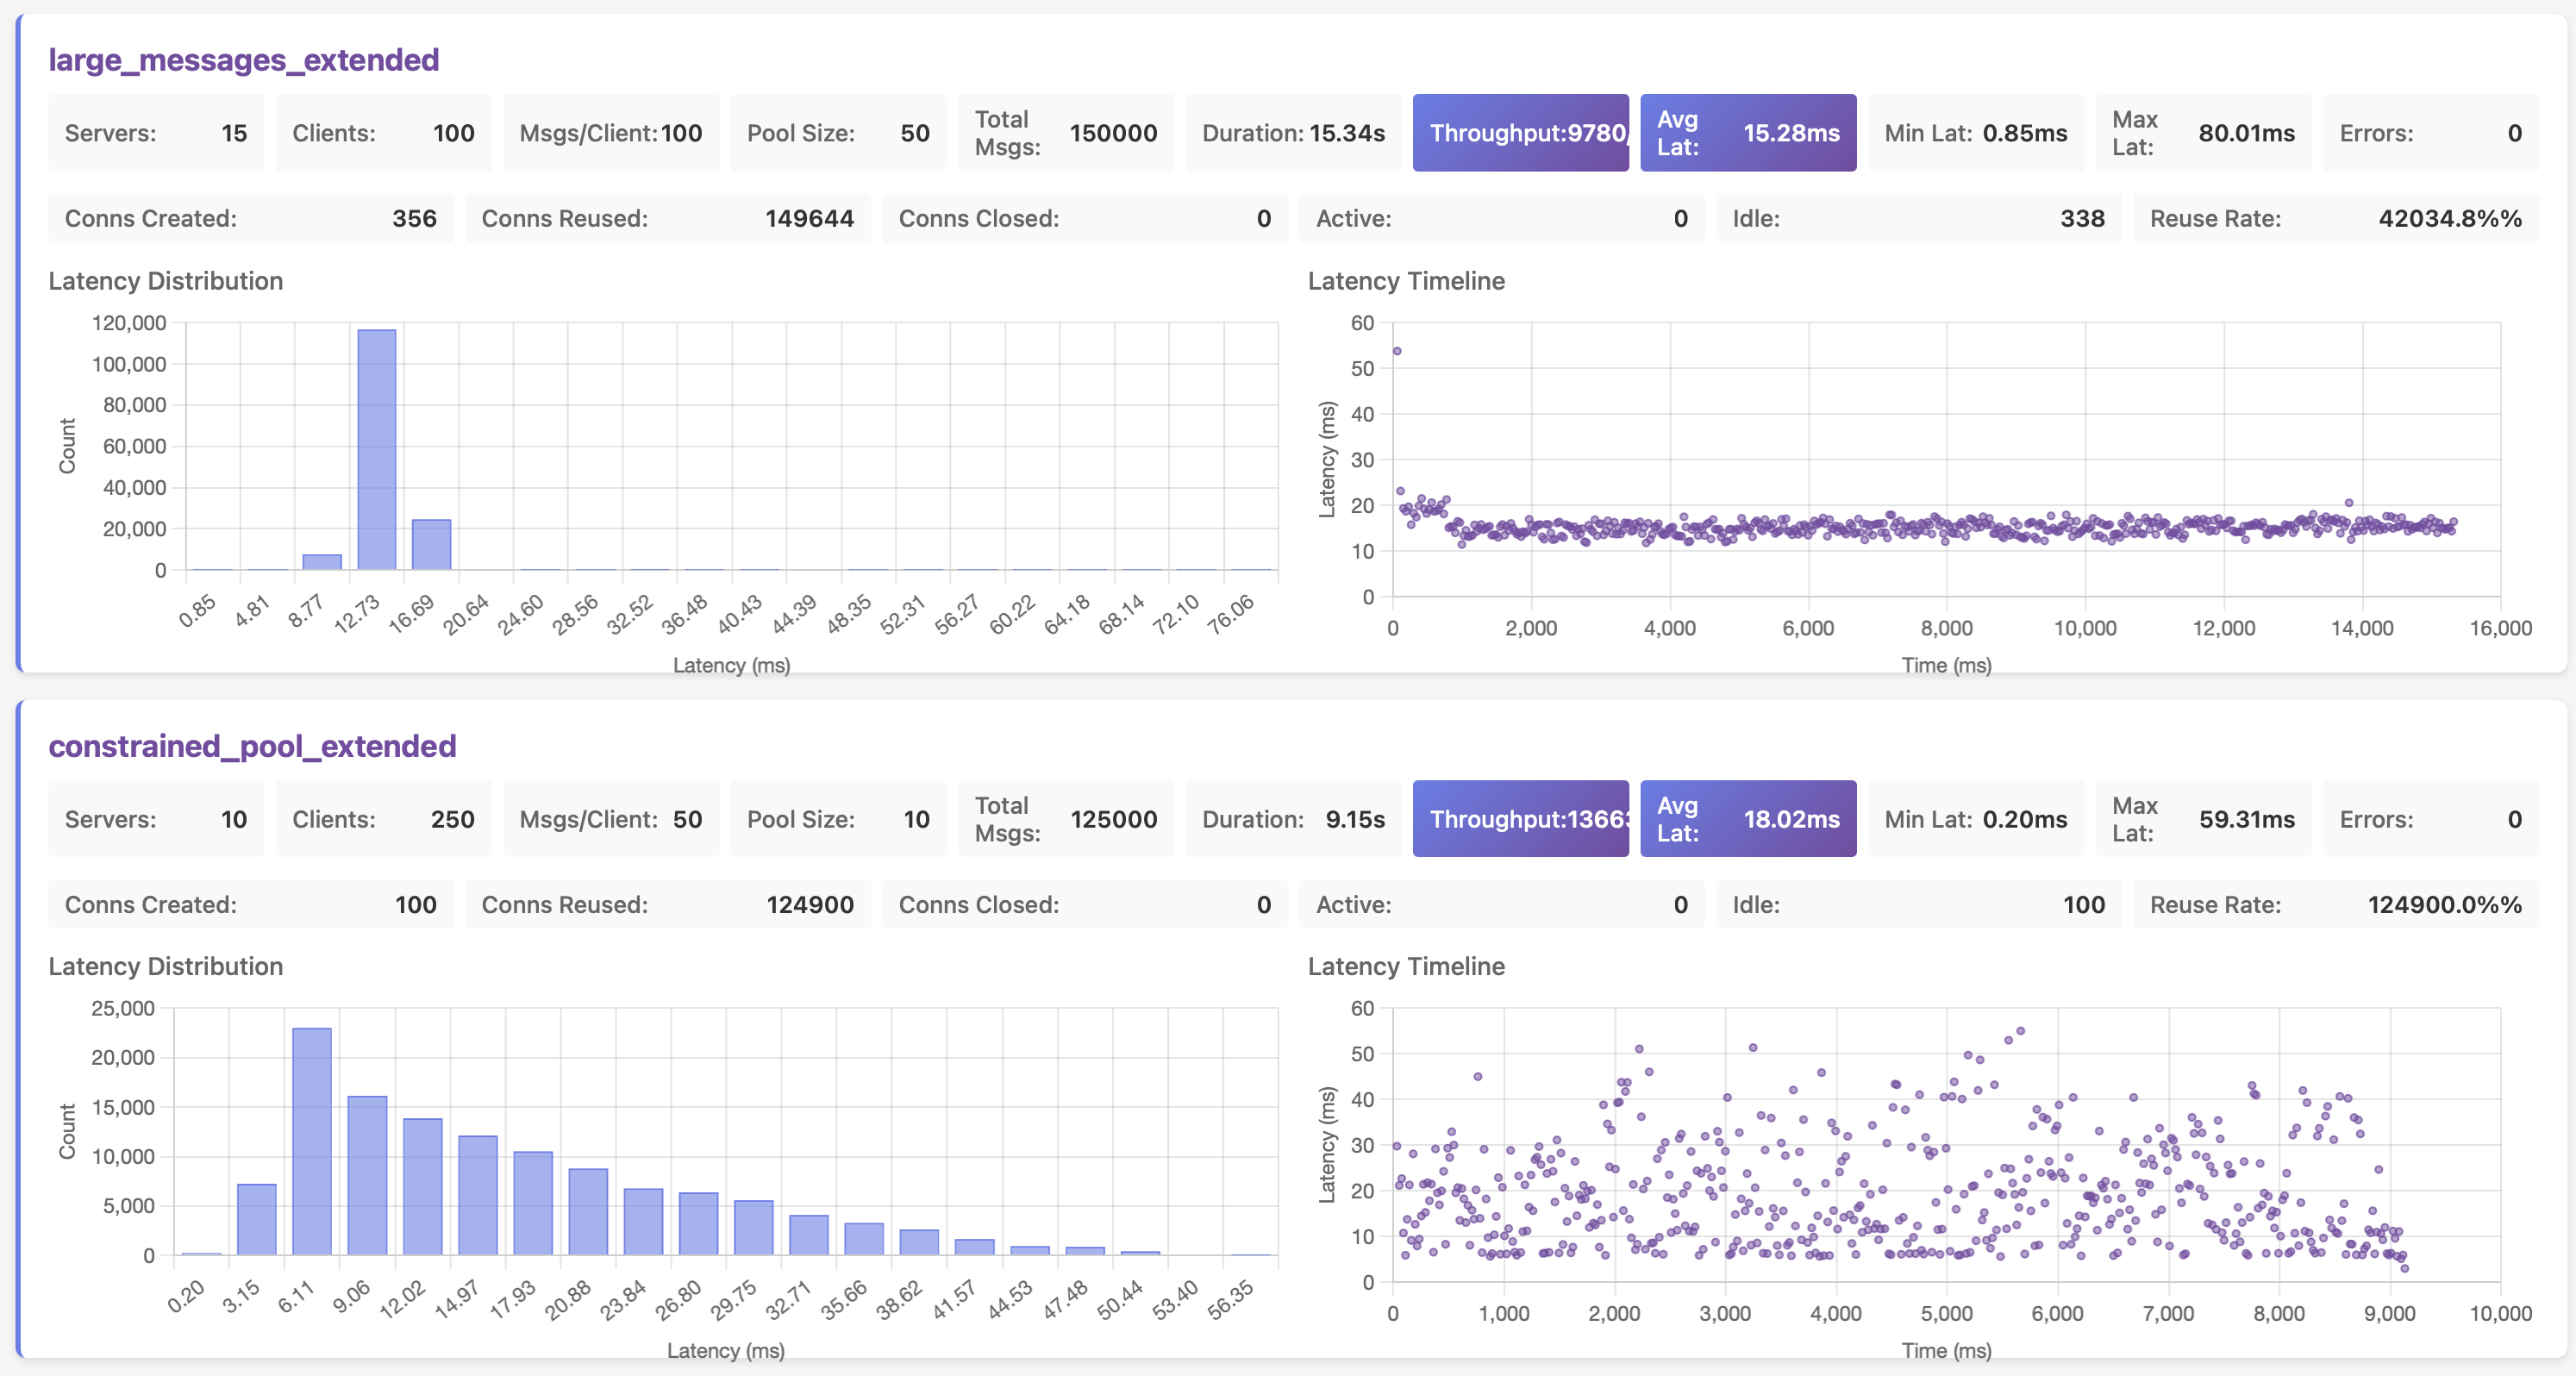Select the constrained_pool_extended heading
This screenshot has height=1376, width=2576.
[252, 746]
